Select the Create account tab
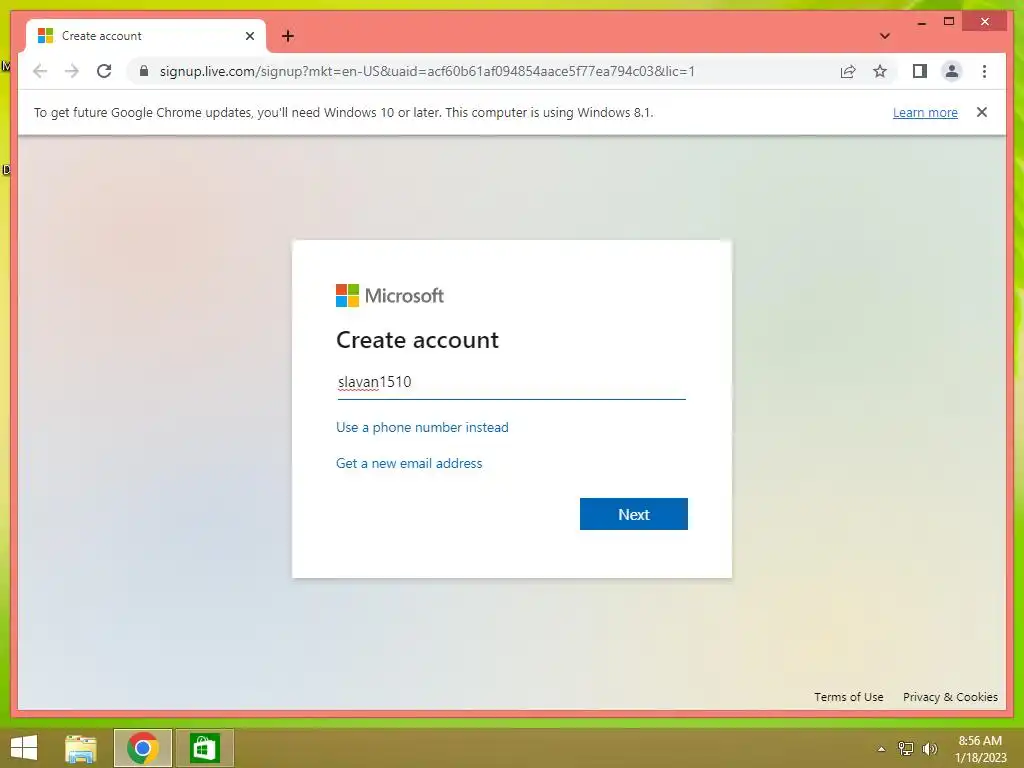1024x768 pixels. [146, 36]
